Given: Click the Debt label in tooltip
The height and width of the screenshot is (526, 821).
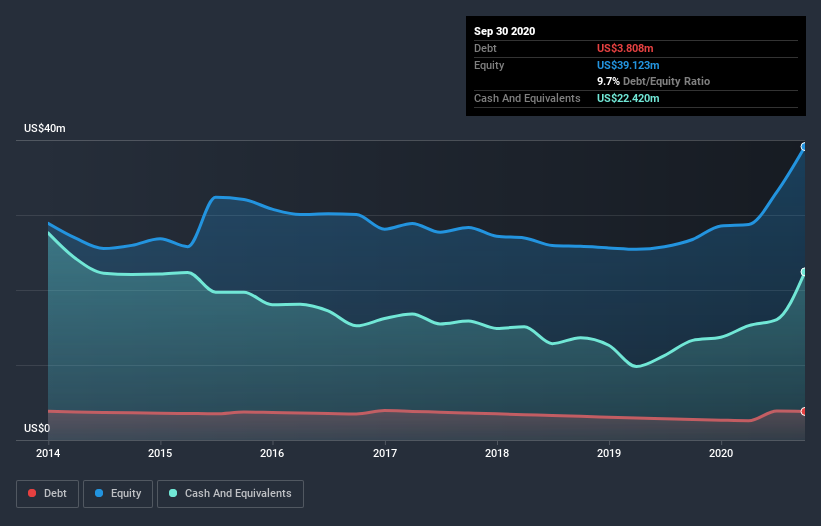Looking at the screenshot, I should pyautogui.click(x=485, y=48).
